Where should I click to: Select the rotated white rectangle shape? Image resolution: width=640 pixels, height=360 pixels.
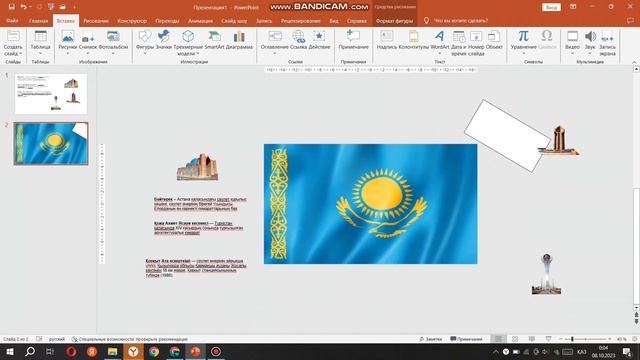point(507,136)
